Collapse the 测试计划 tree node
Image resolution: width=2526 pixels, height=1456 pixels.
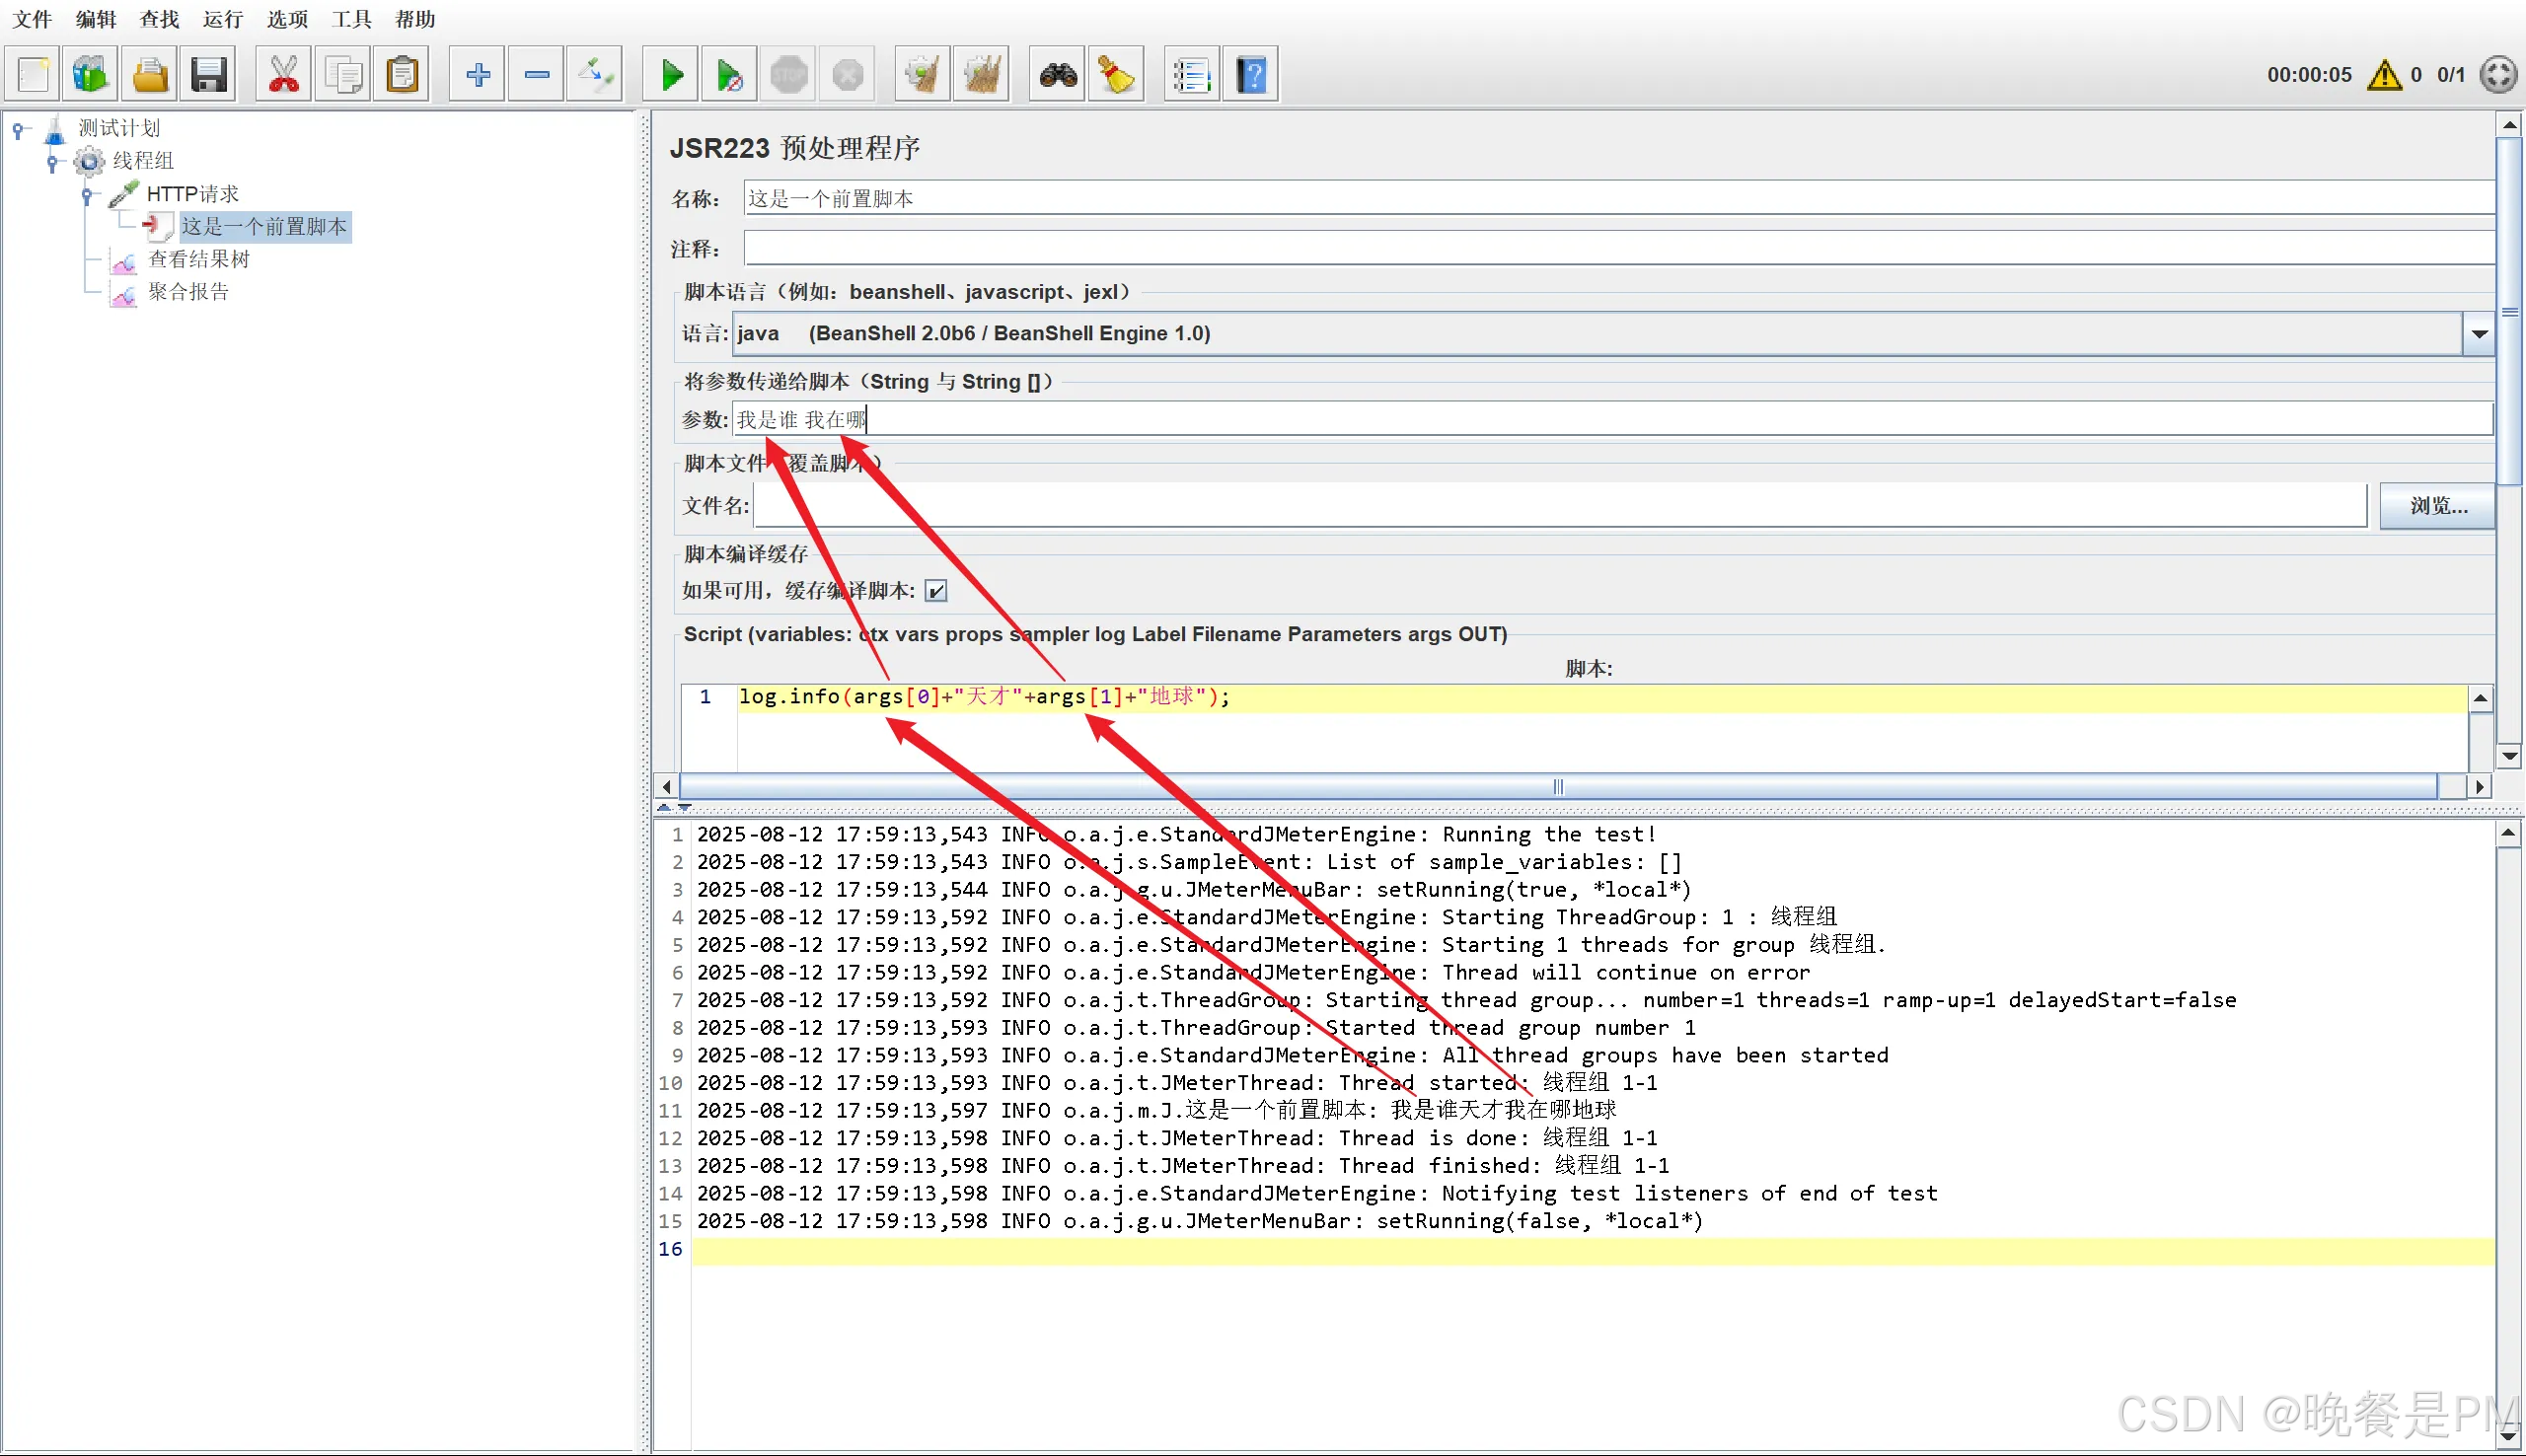18,129
